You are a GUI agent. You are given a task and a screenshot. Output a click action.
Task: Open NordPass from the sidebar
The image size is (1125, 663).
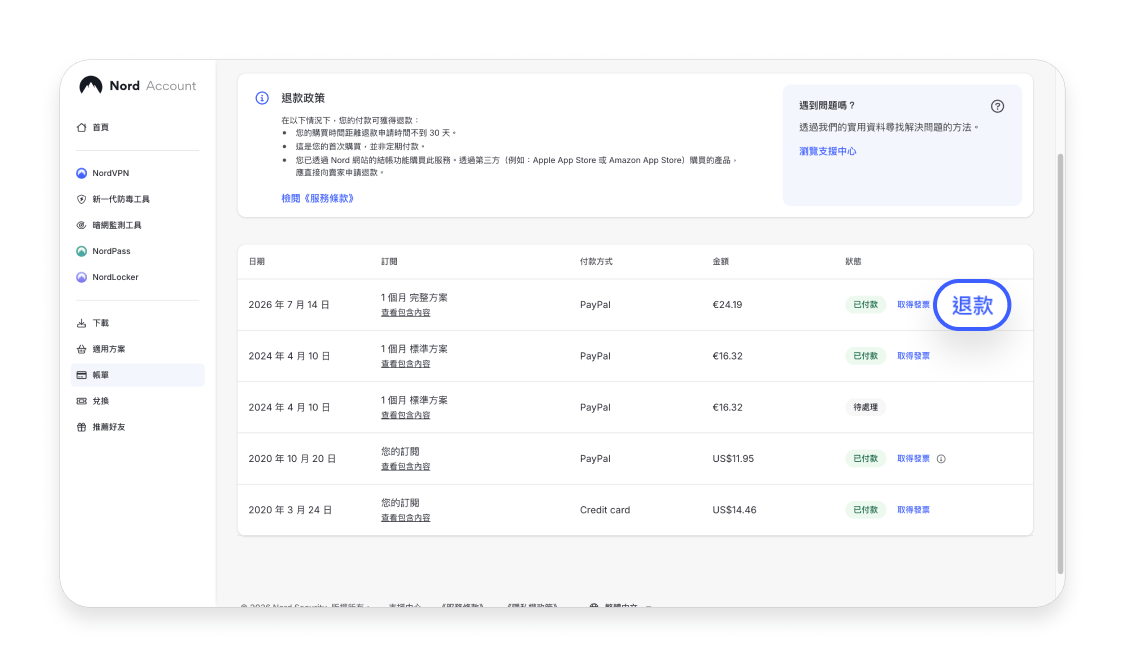click(x=103, y=251)
